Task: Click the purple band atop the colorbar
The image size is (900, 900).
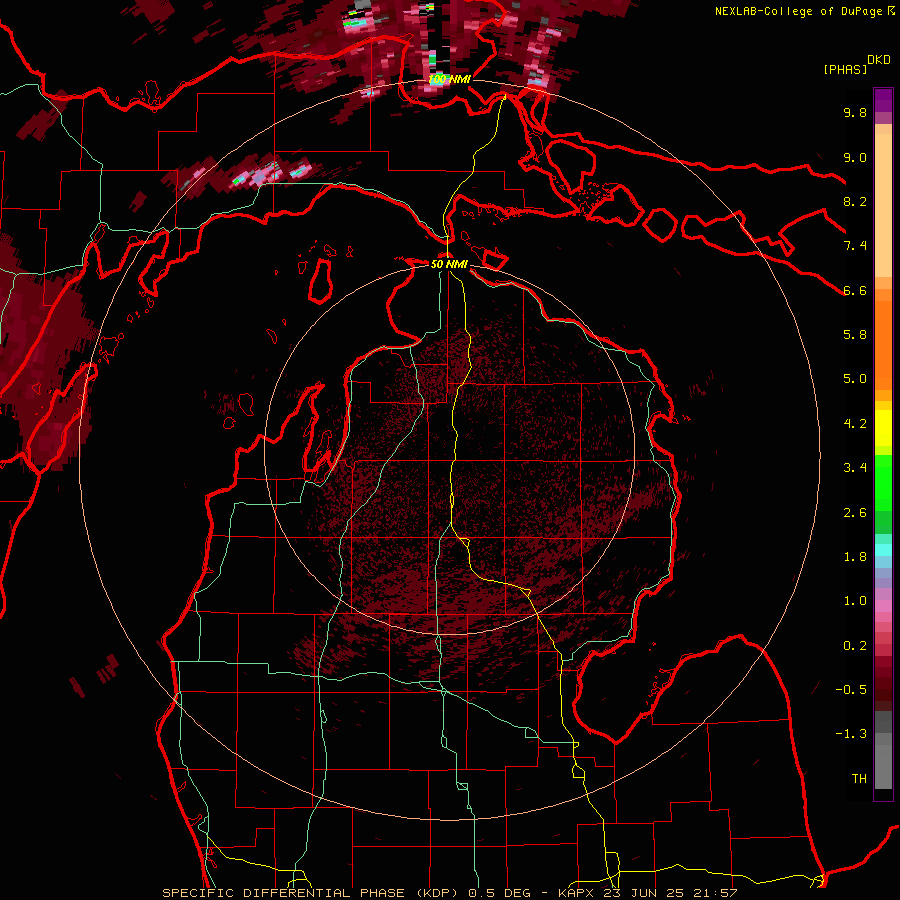Action: (883, 100)
